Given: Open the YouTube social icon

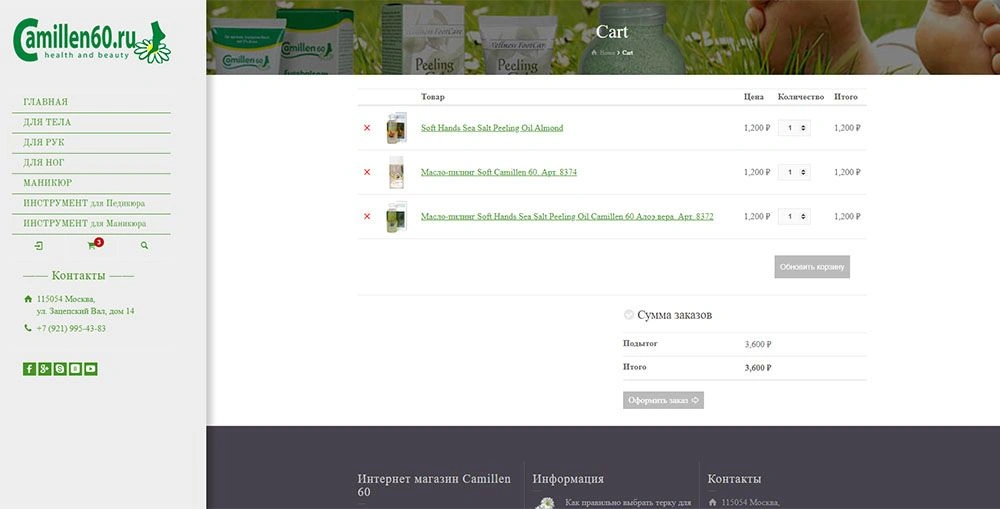Looking at the screenshot, I should 91,369.
